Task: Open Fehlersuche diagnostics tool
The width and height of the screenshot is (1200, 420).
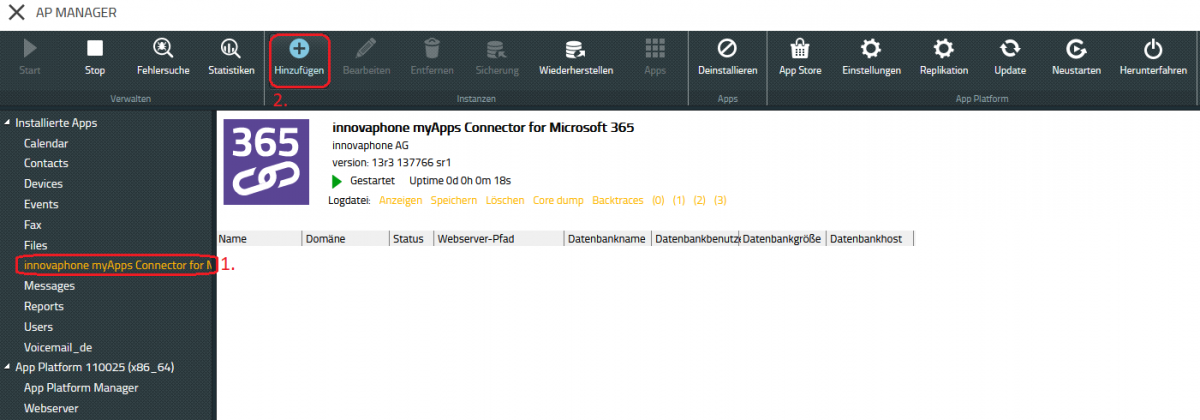Action: 163,48
